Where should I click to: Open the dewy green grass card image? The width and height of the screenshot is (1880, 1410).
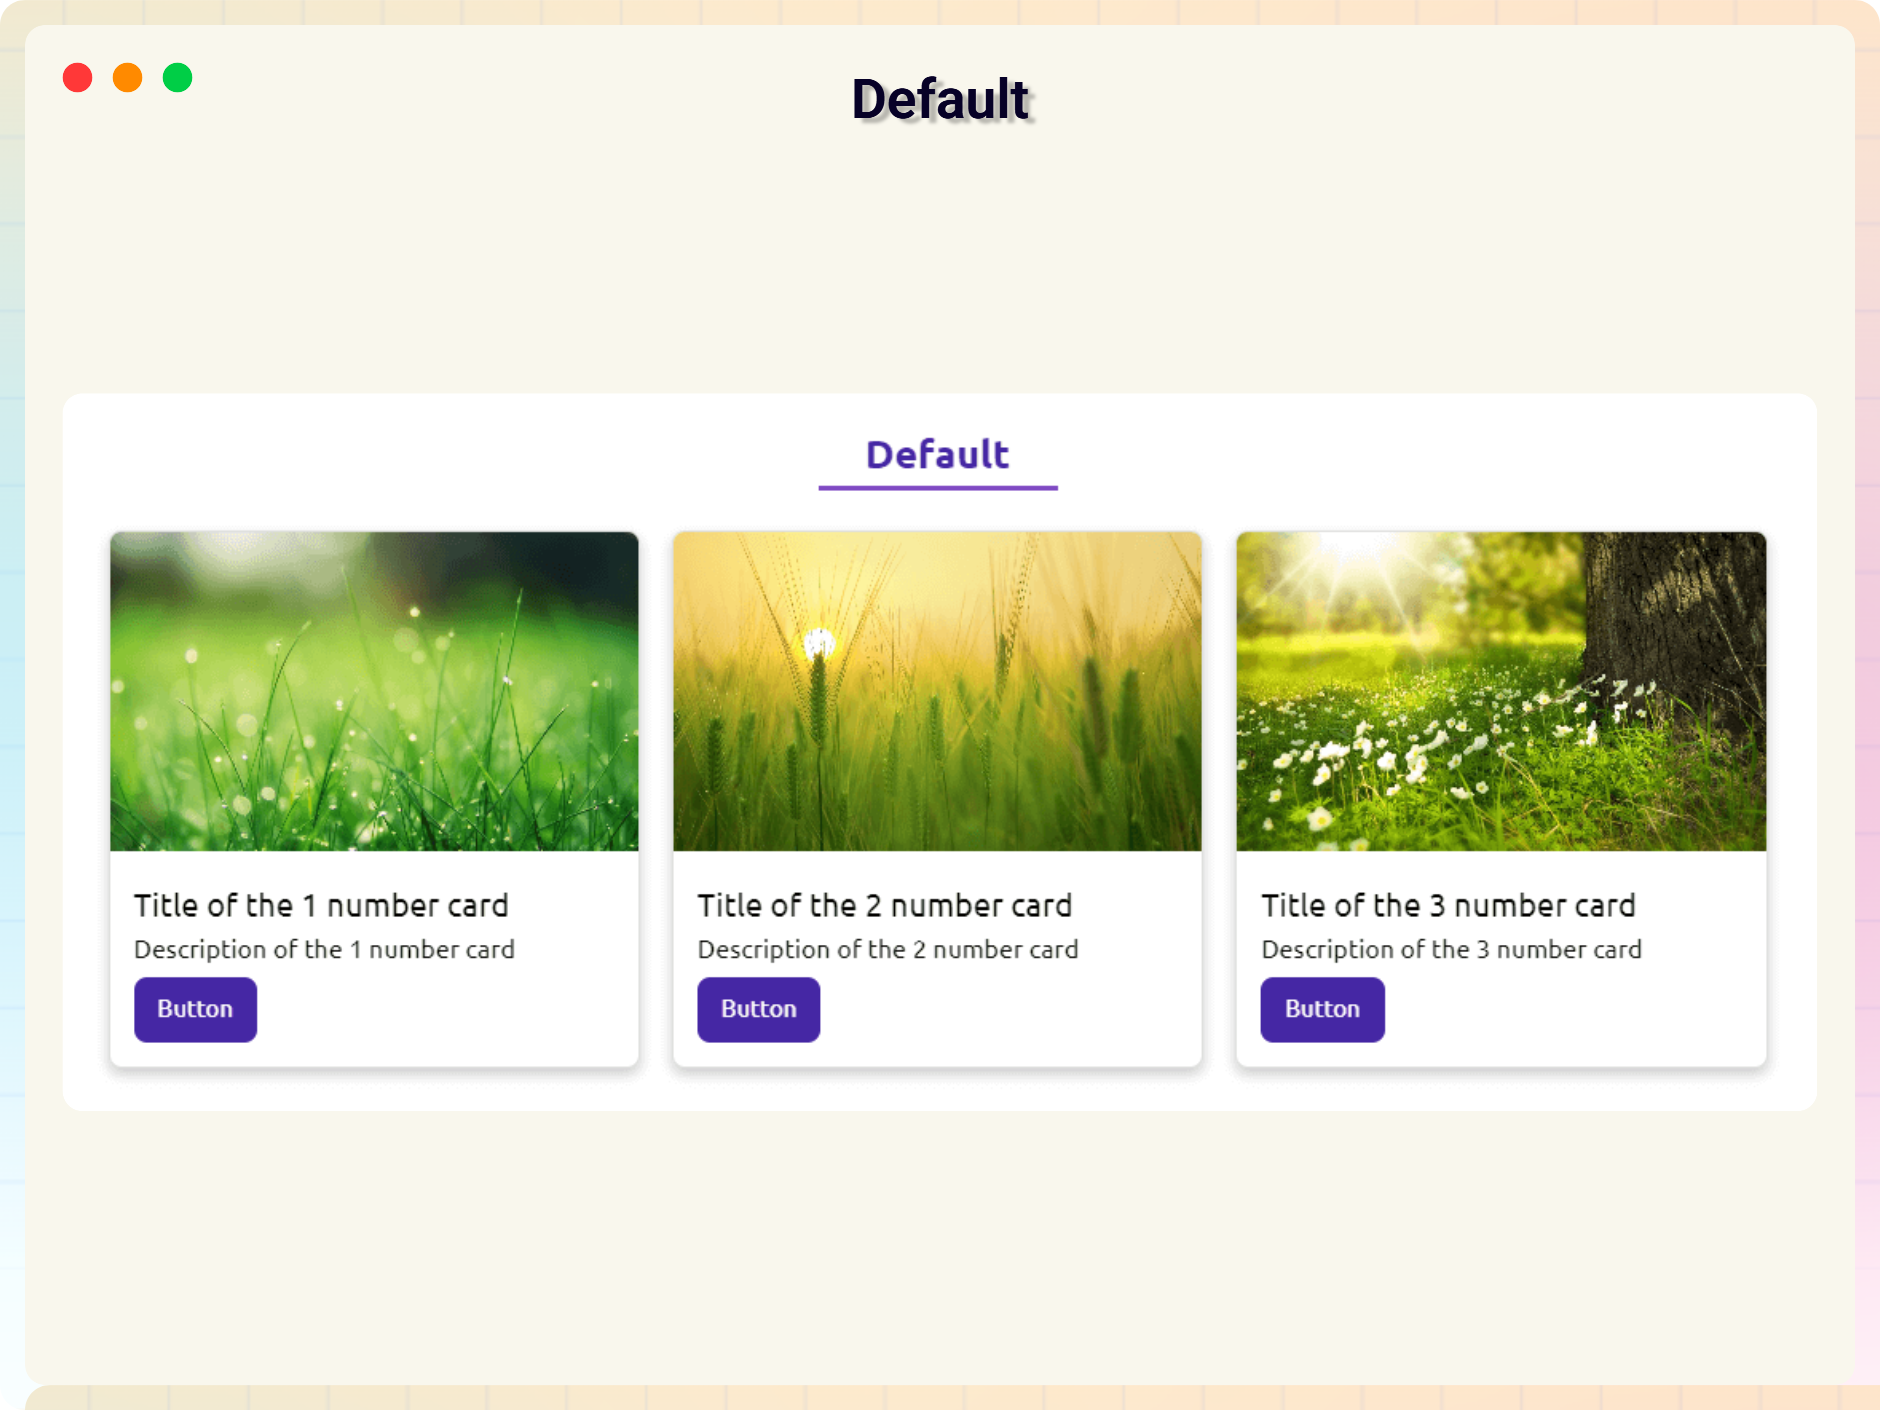tap(374, 691)
